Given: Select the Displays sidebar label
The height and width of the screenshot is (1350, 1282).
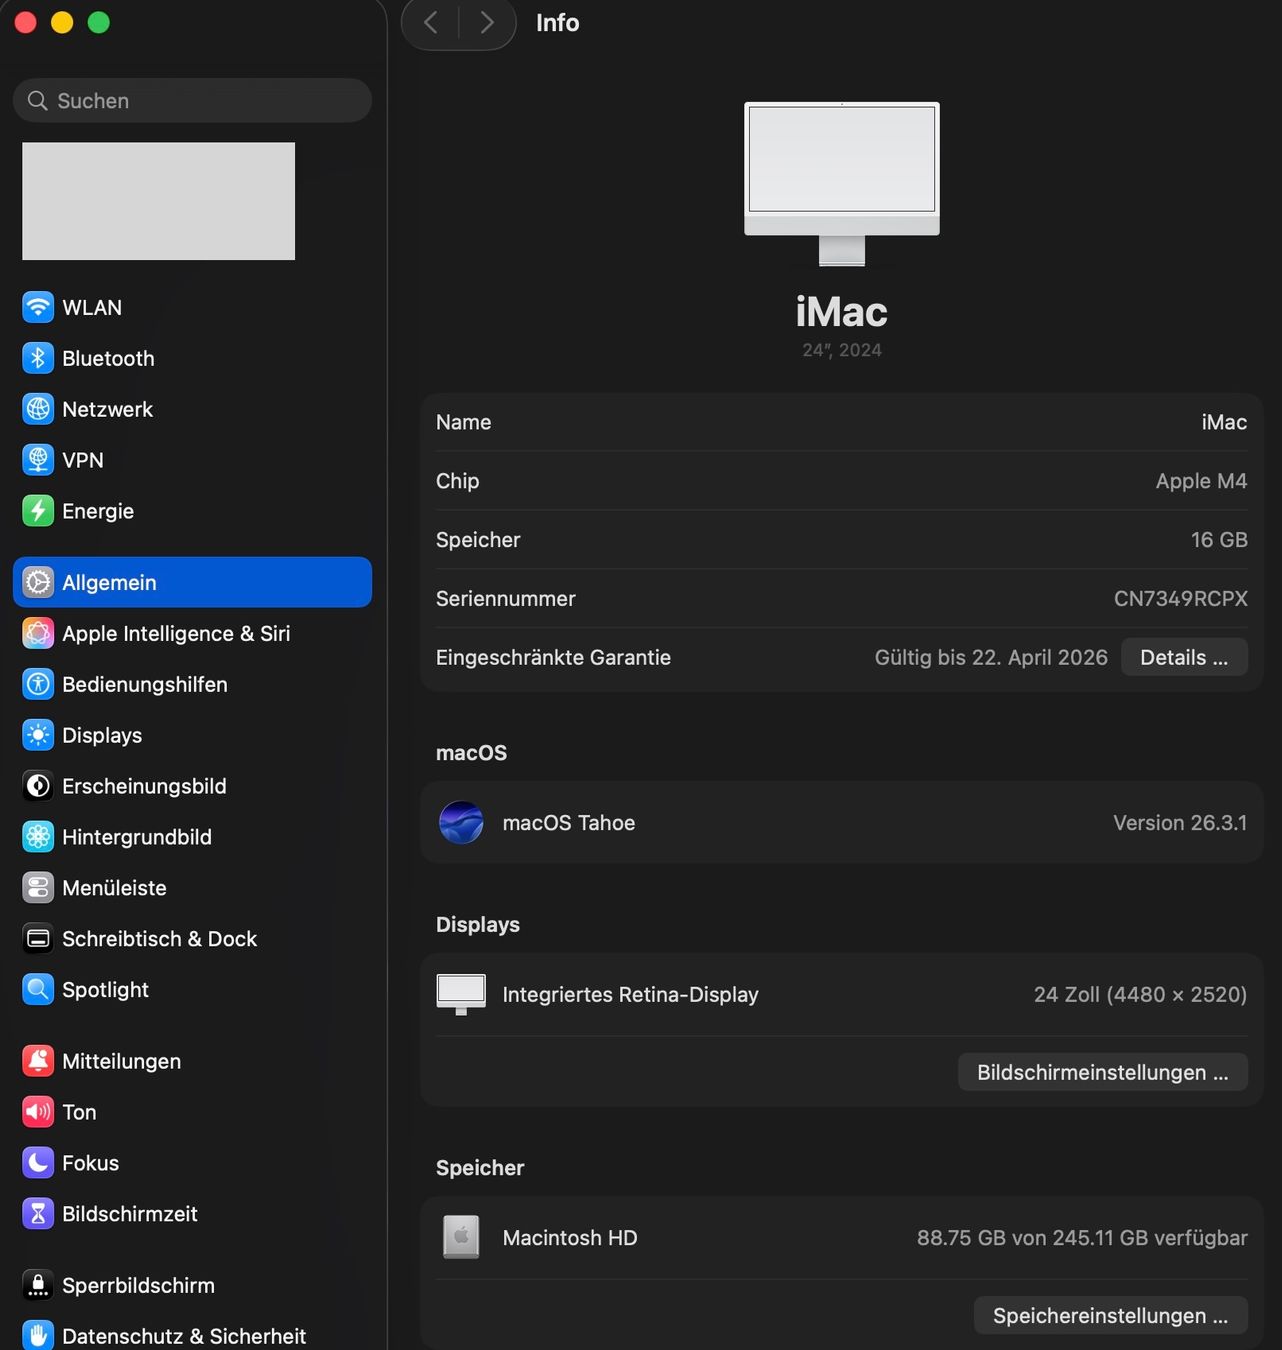Looking at the screenshot, I should point(102,735).
